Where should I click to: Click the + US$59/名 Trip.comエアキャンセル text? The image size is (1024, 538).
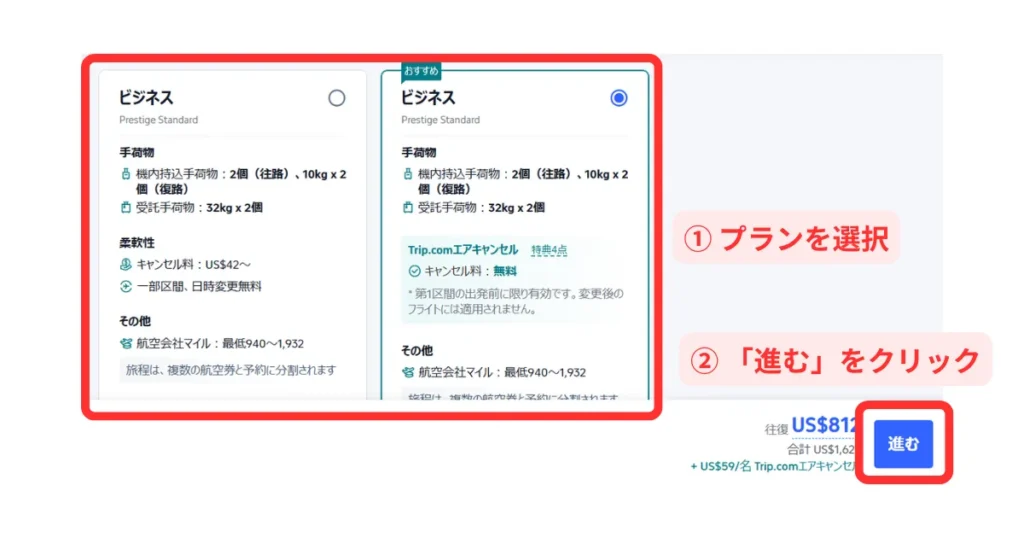coord(770,466)
